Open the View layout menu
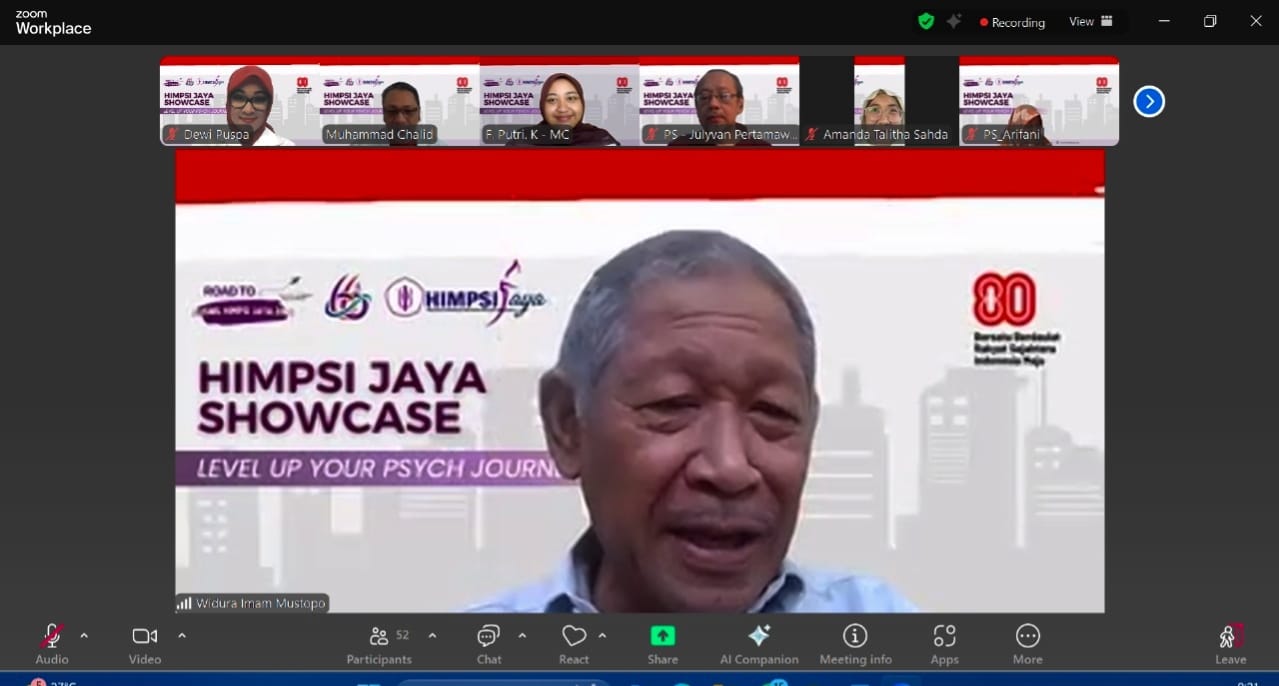 [1091, 21]
